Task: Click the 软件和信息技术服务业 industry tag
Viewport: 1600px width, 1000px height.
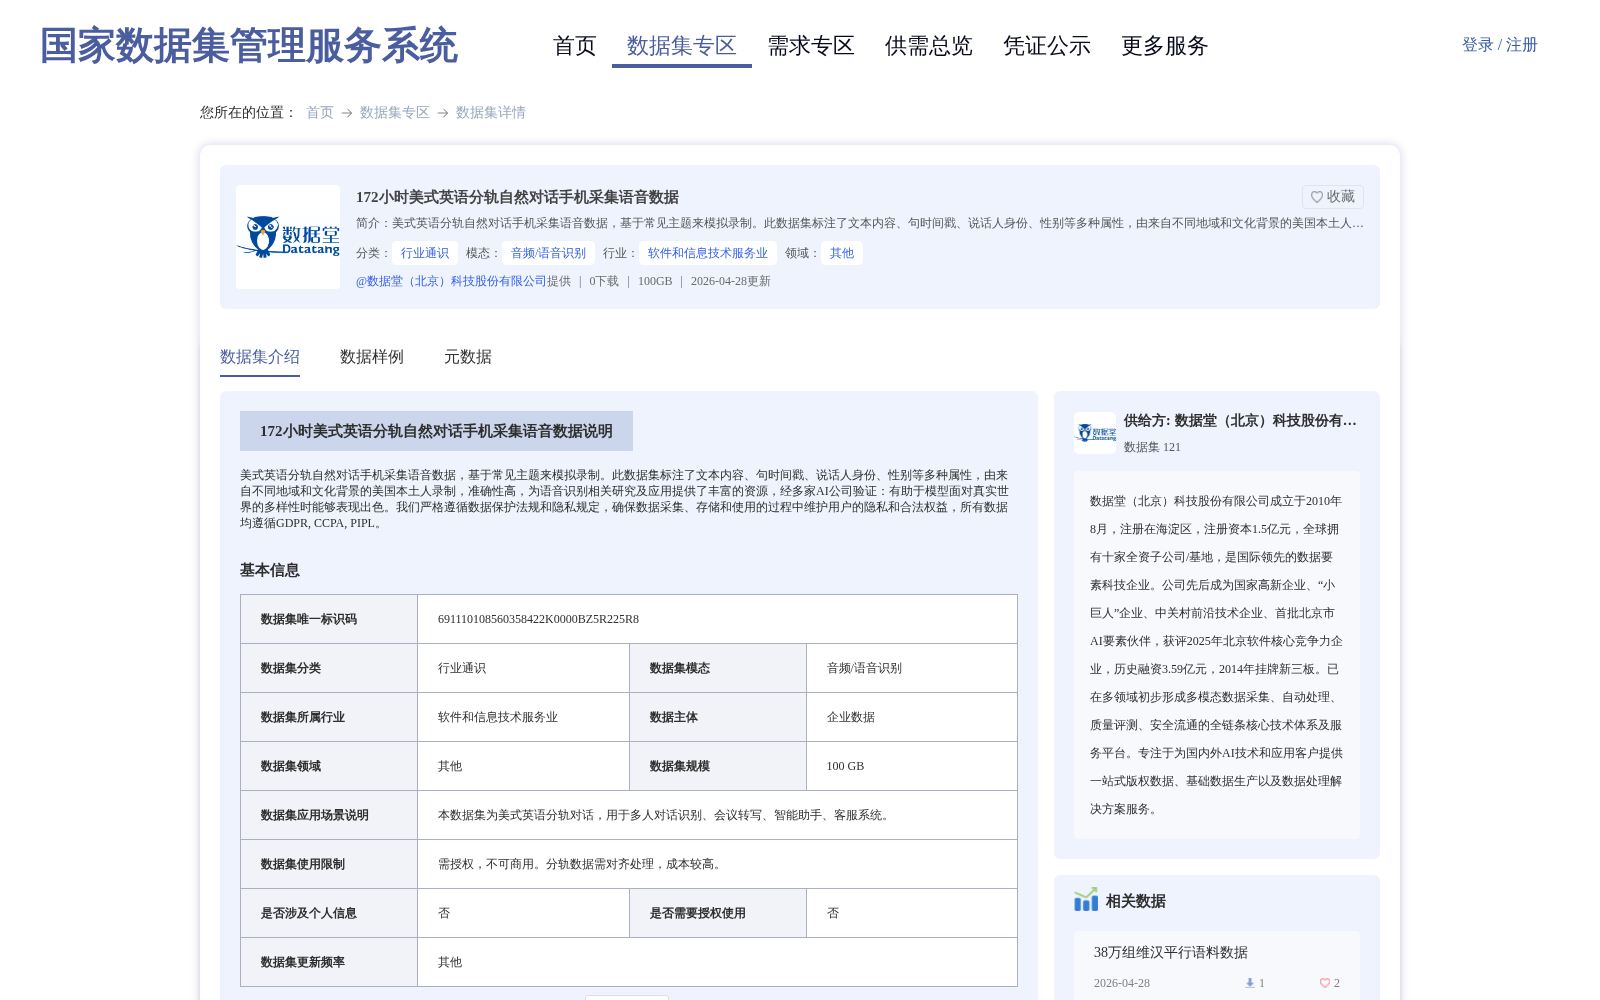Action: (x=708, y=253)
